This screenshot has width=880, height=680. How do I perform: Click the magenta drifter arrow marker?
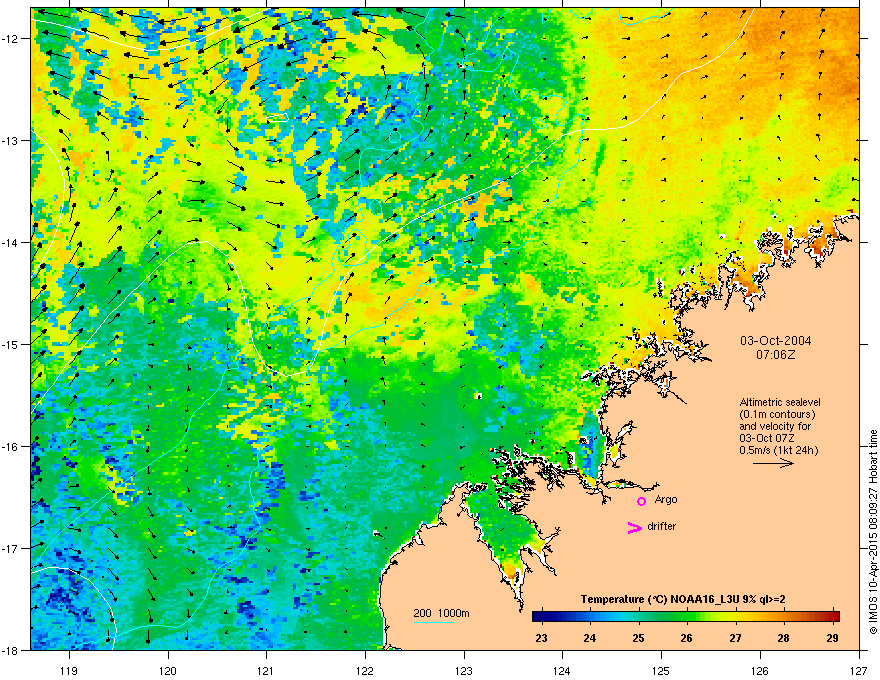pos(635,527)
